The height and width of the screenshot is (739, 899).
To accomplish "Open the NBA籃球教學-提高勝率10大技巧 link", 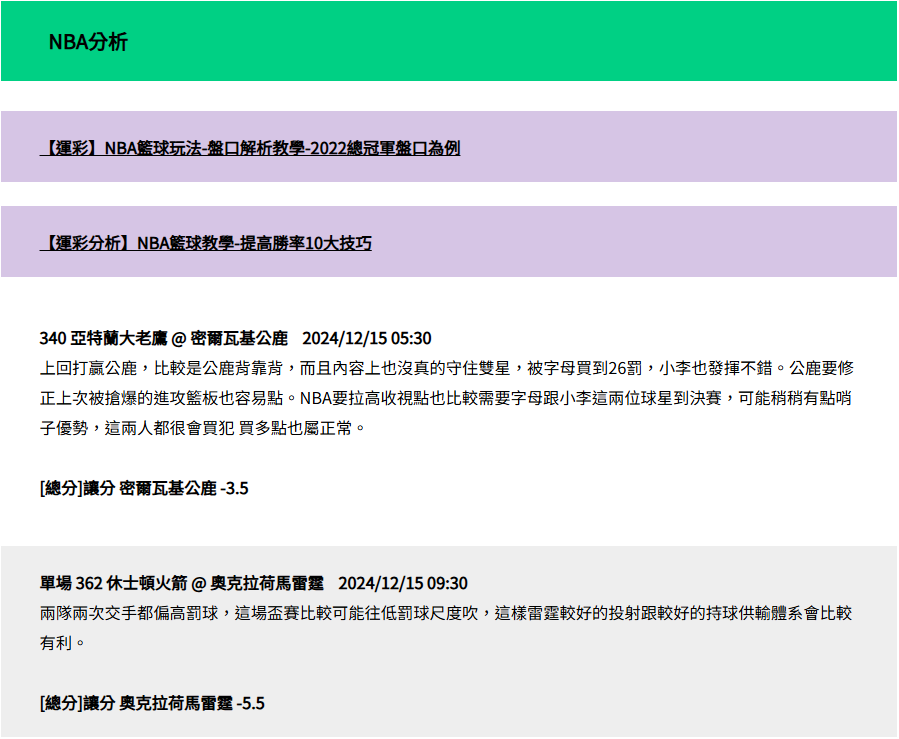I will tap(205, 243).
